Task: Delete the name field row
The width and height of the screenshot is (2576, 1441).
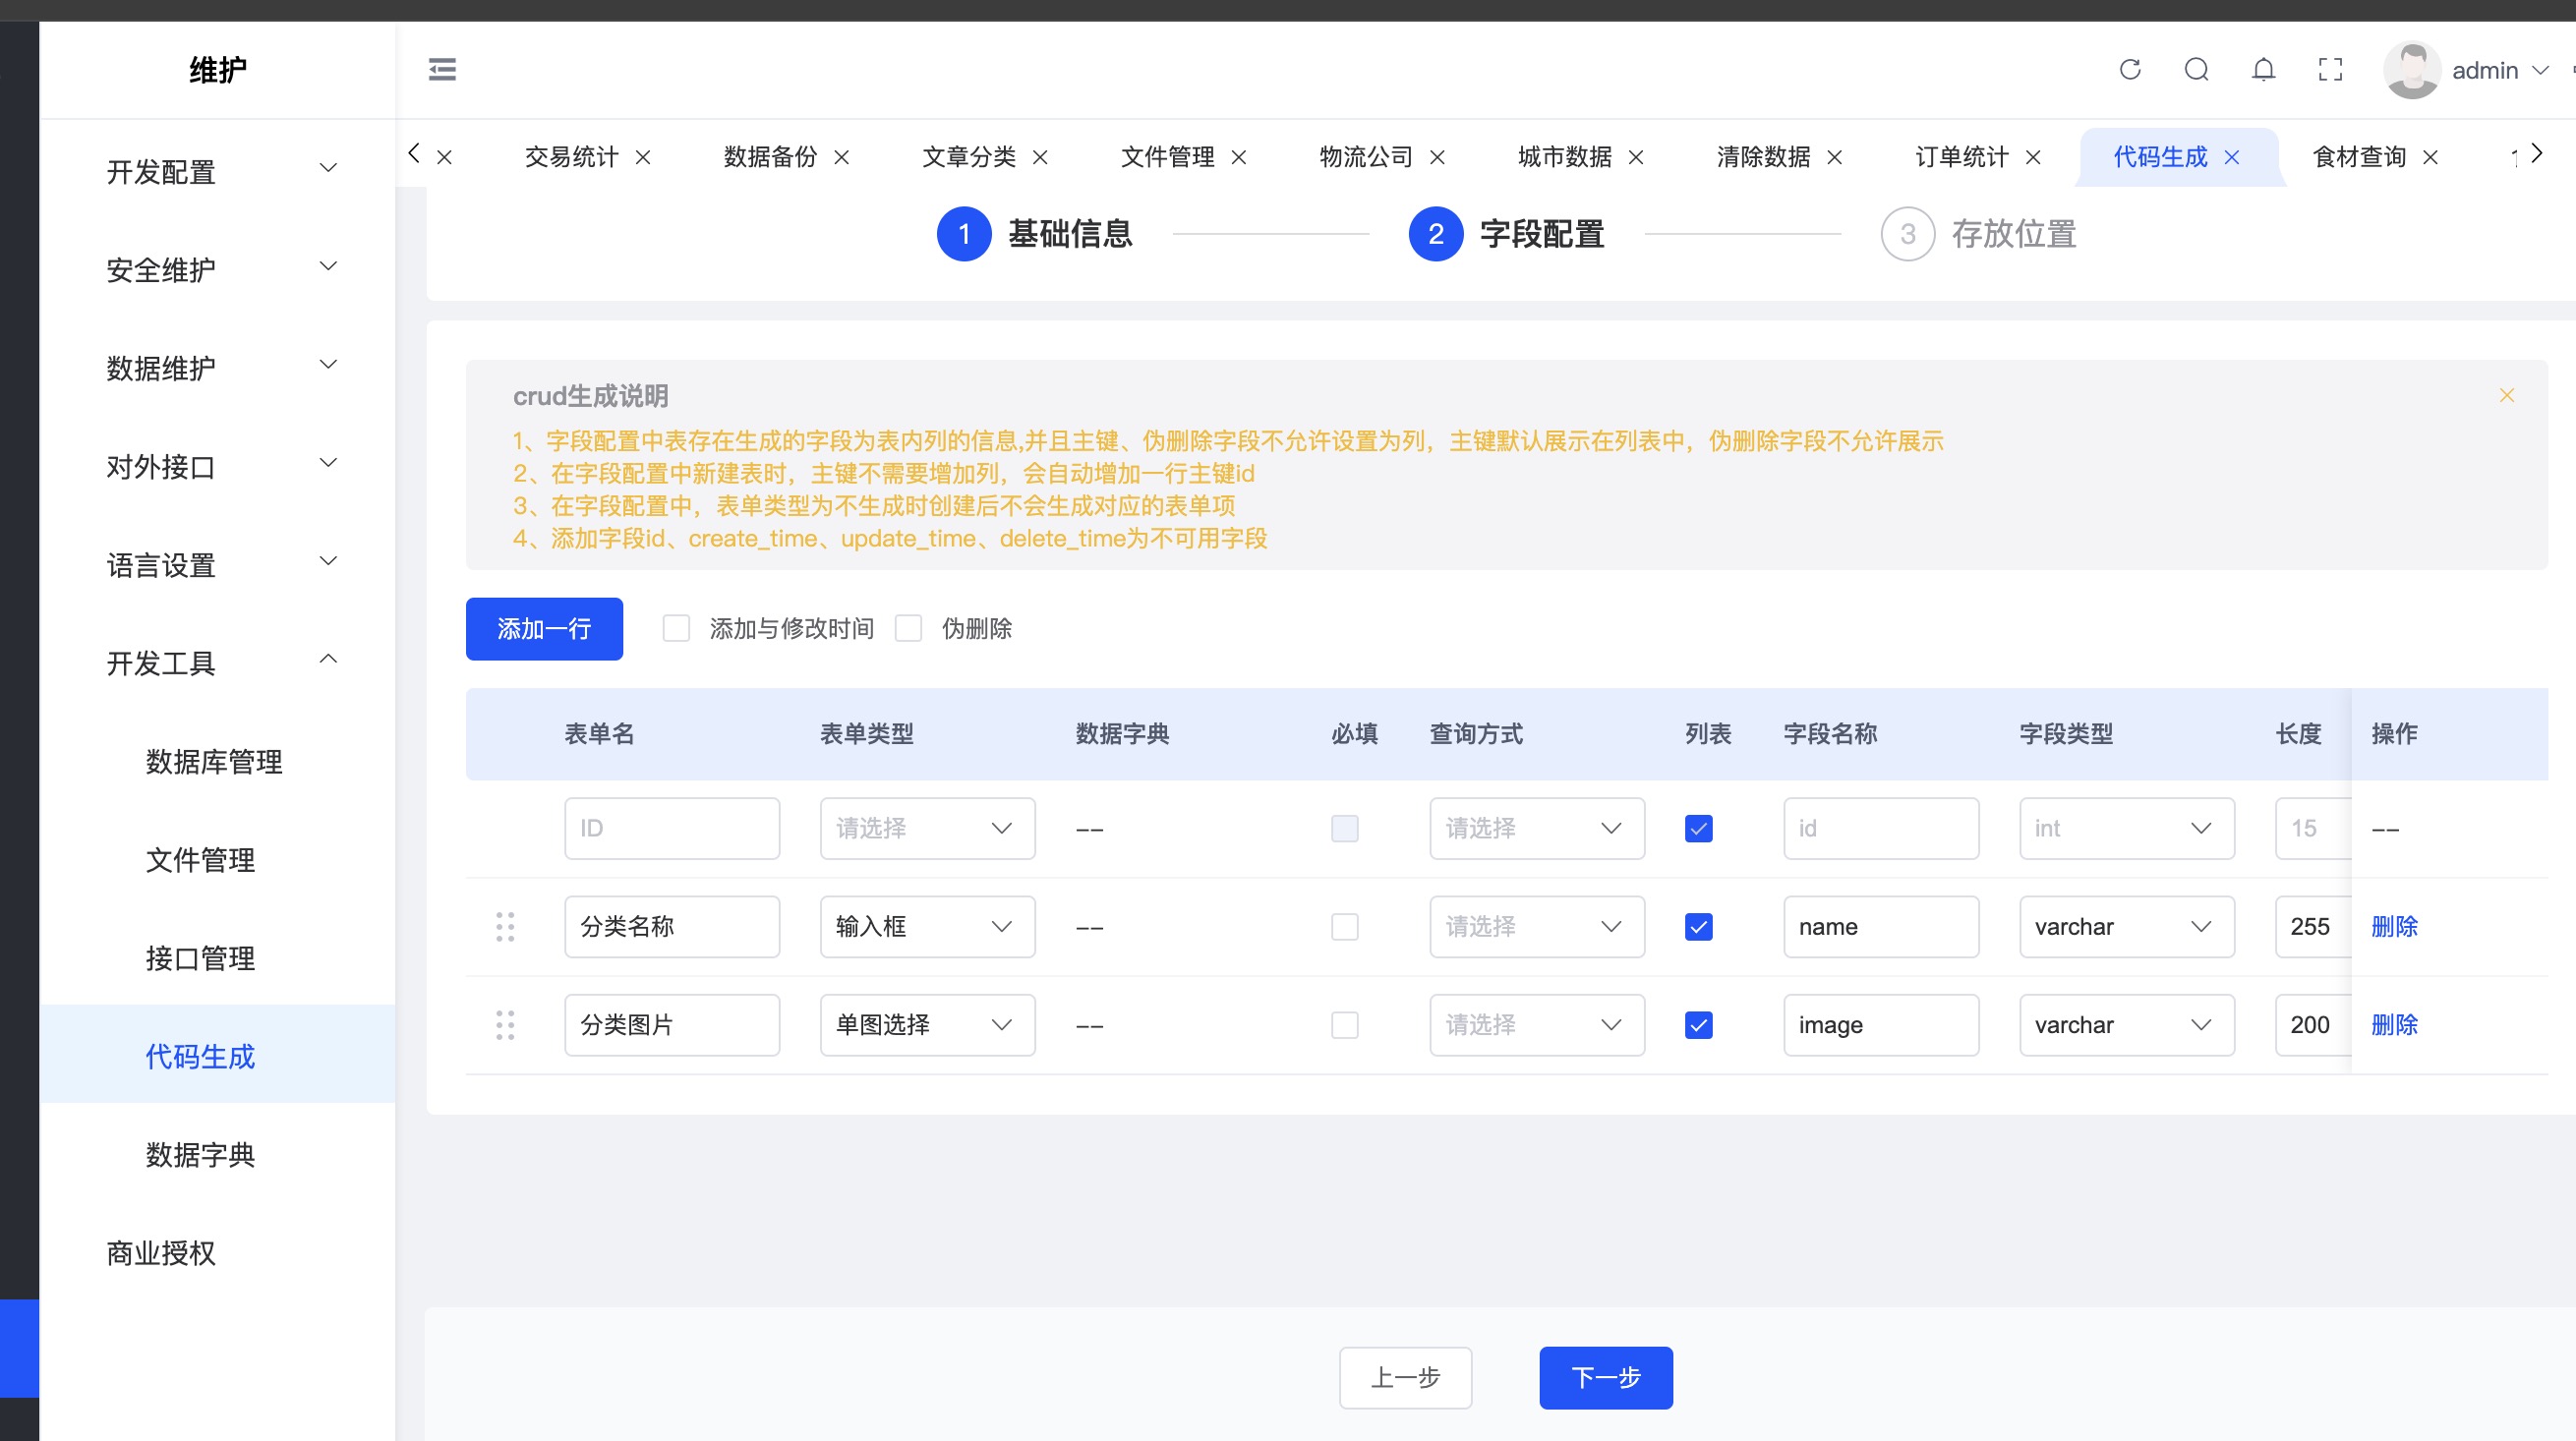Action: pos(2394,927)
